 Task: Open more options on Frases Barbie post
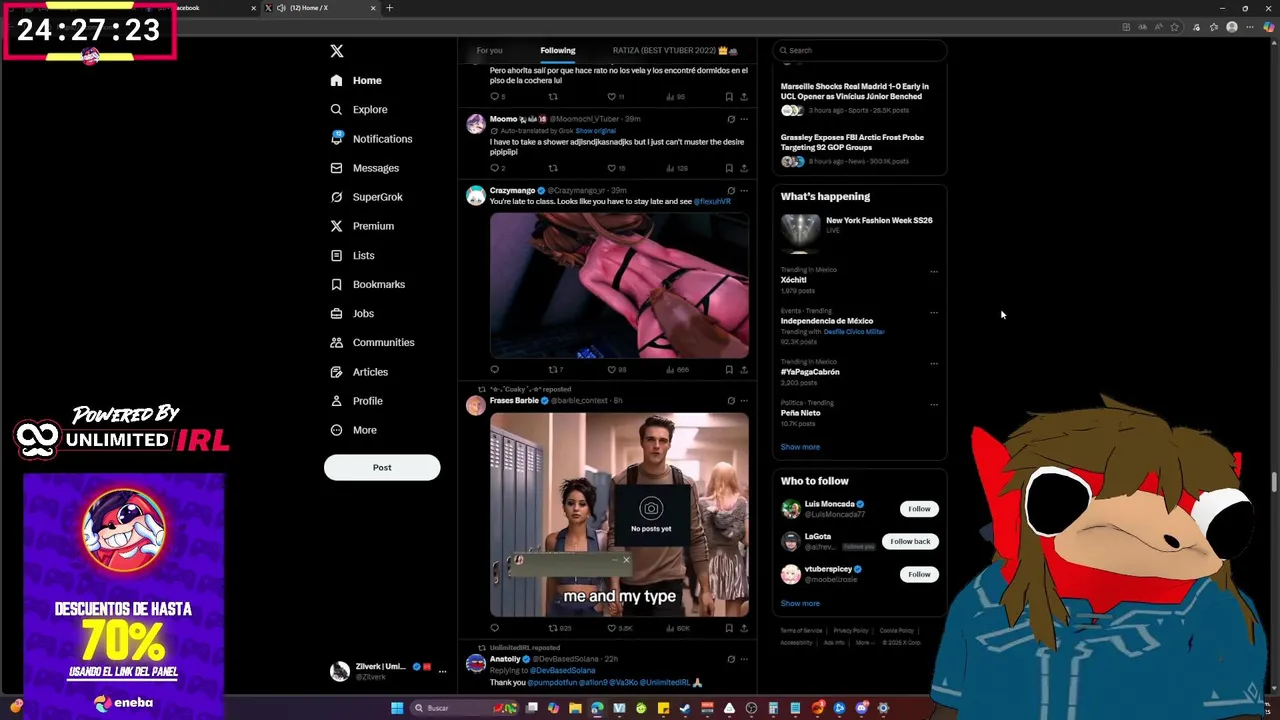point(743,400)
